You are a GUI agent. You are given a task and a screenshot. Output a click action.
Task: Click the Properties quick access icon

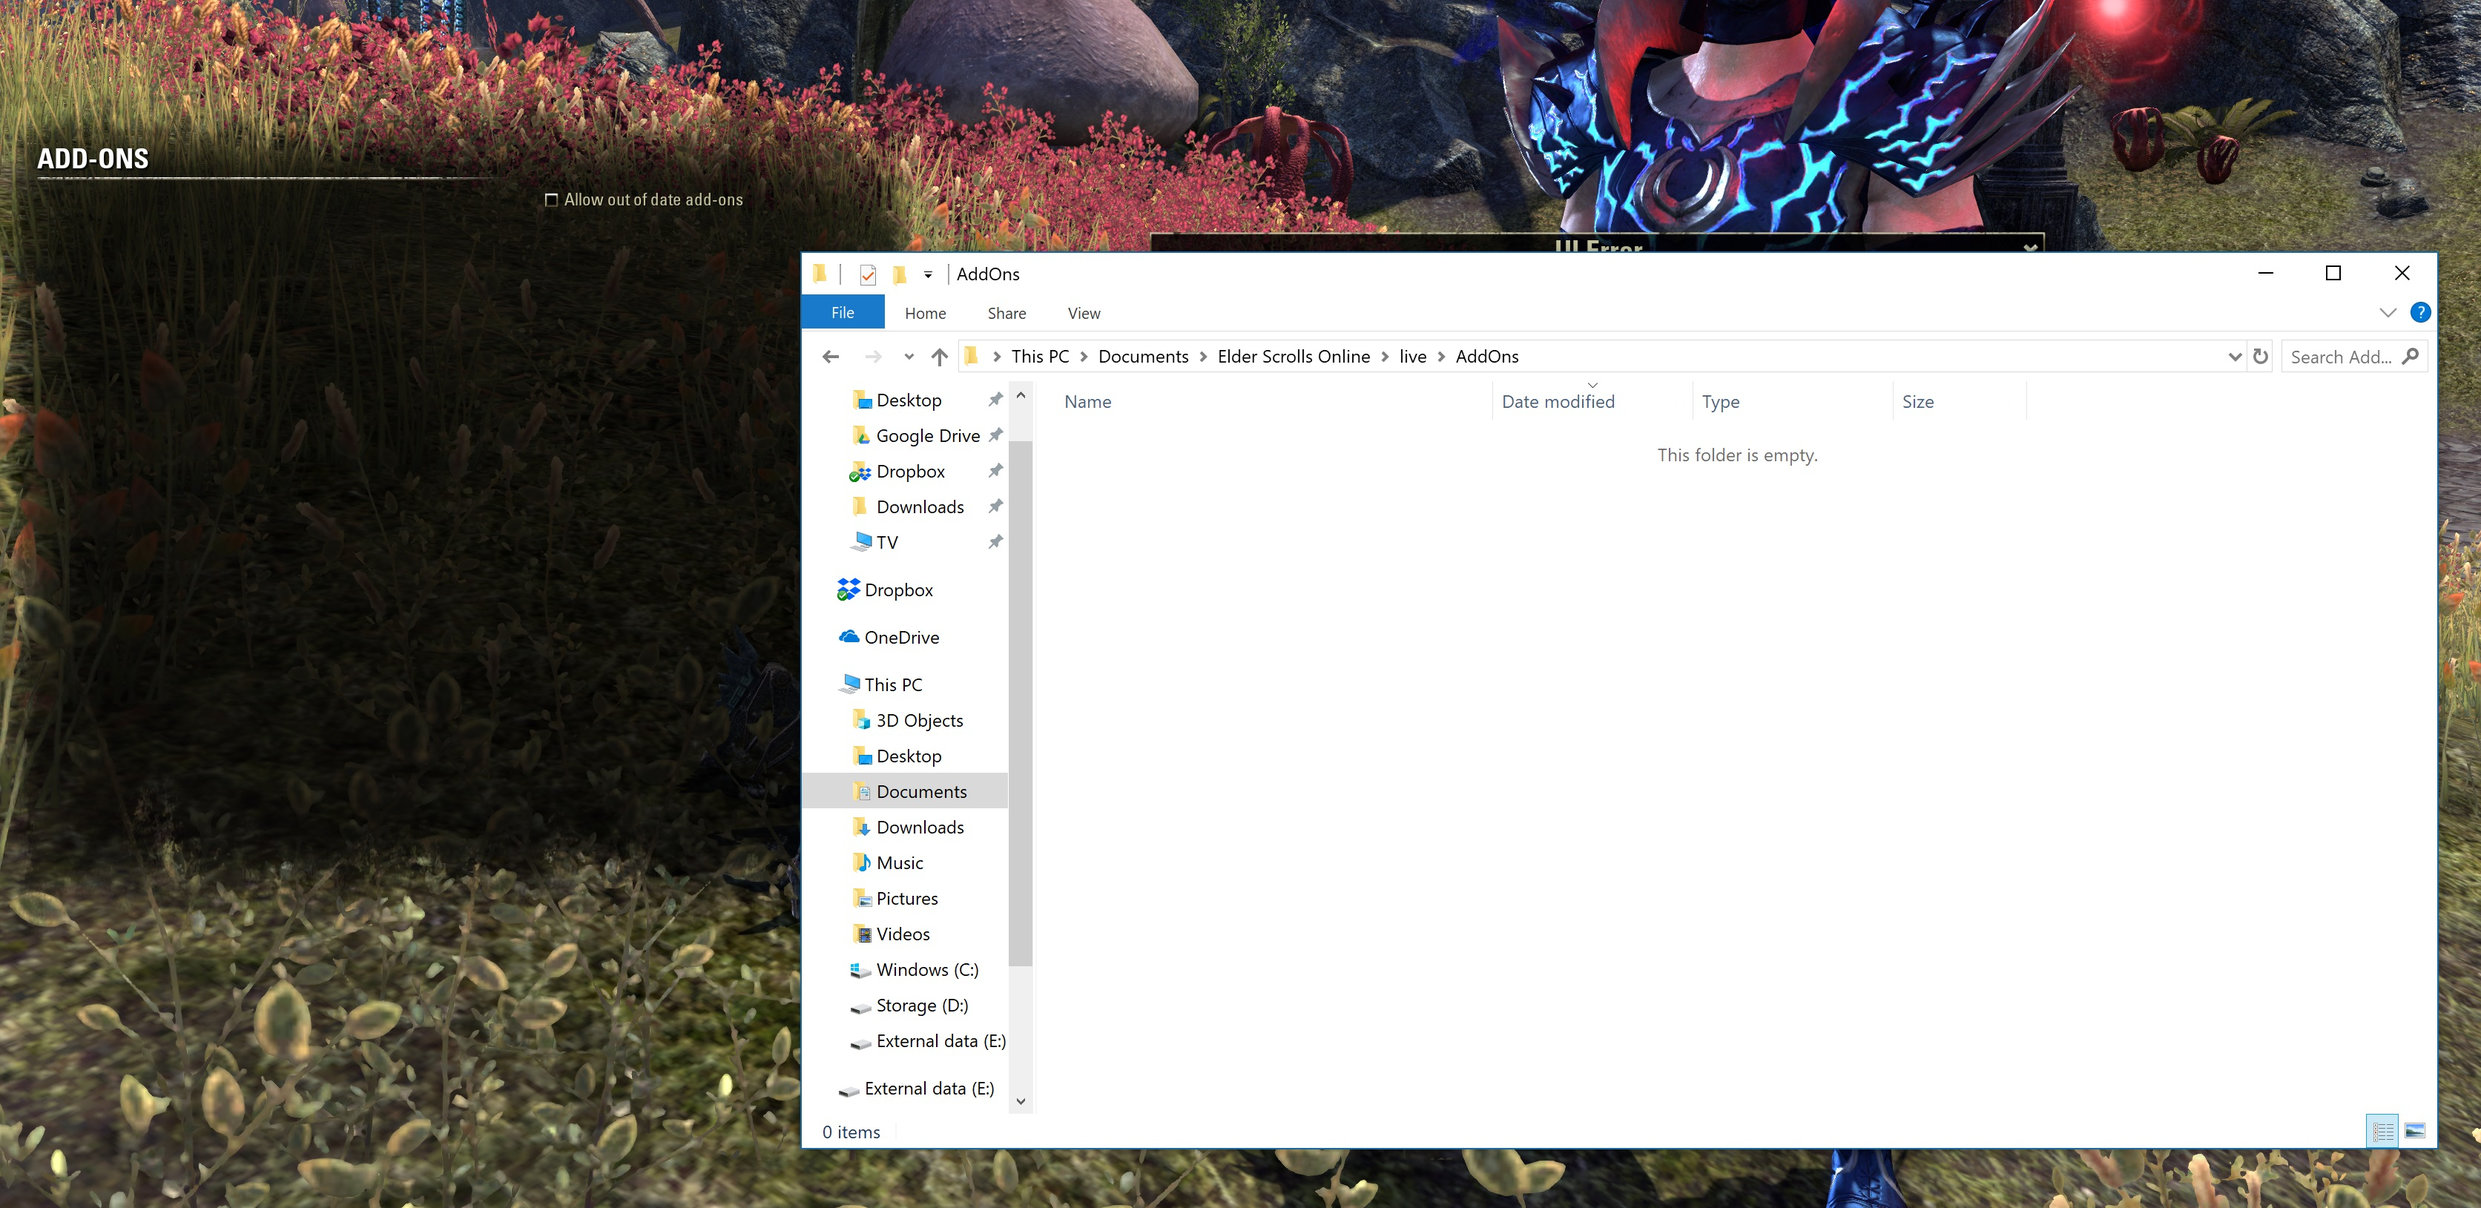coord(868,274)
